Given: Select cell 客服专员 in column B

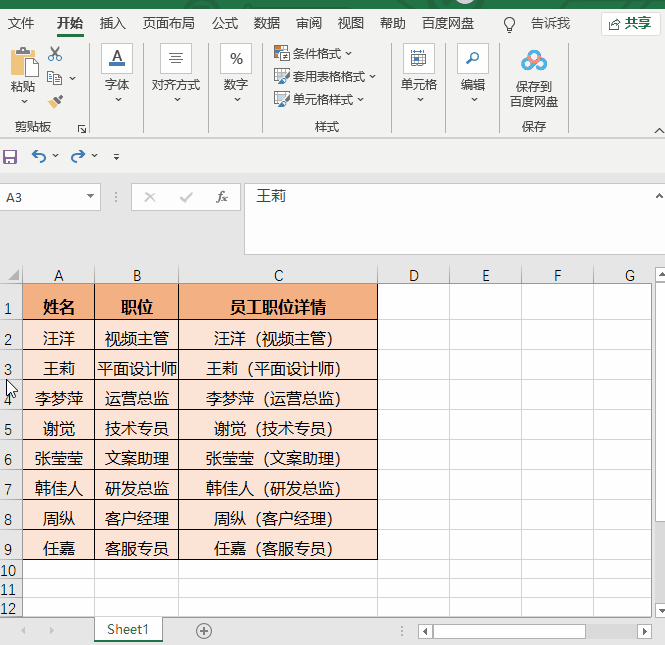Looking at the screenshot, I should coord(137,545).
